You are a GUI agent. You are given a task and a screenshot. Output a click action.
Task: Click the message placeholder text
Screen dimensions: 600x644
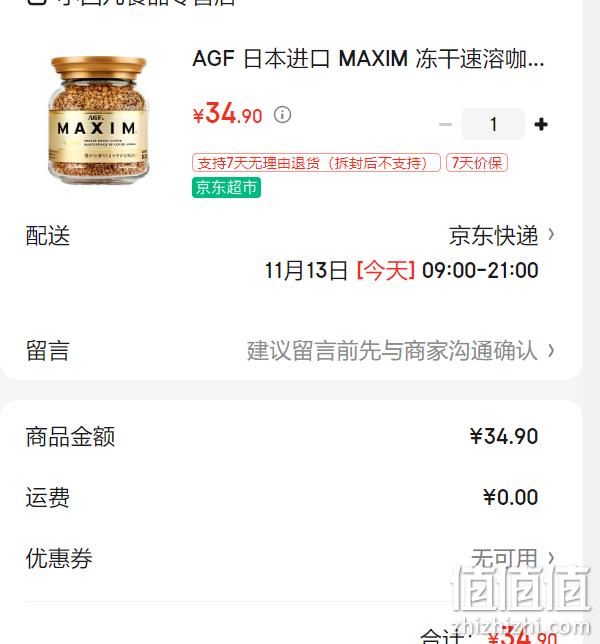[392, 351]
